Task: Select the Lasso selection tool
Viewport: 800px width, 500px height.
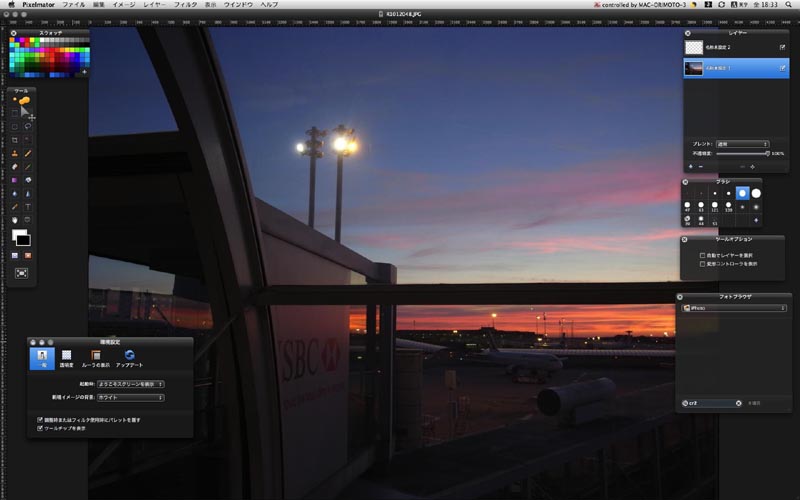Action: click(x=28, y=126)
